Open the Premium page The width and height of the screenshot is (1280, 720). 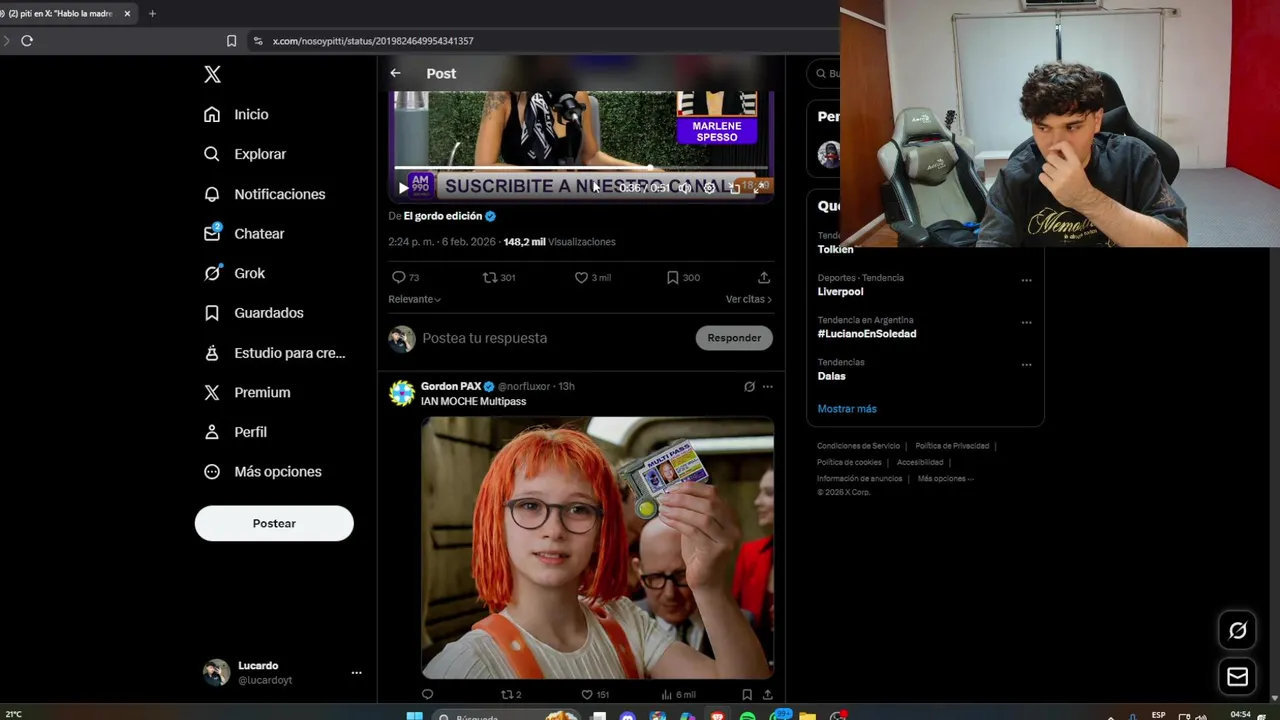pyautogui.click(x=247, y=392)
